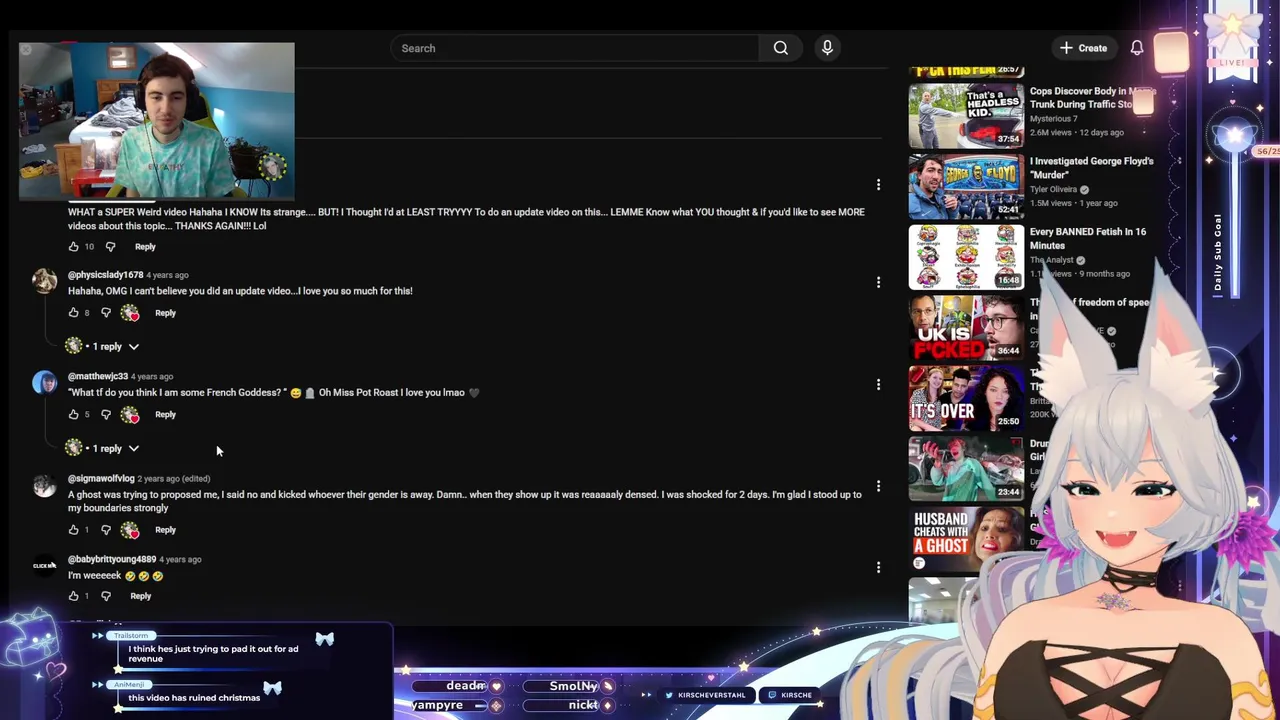Click 'Every BANNED Fetish In 16 Minutes' title
The image size is (1280, 720).
(x=1087, y=238)
